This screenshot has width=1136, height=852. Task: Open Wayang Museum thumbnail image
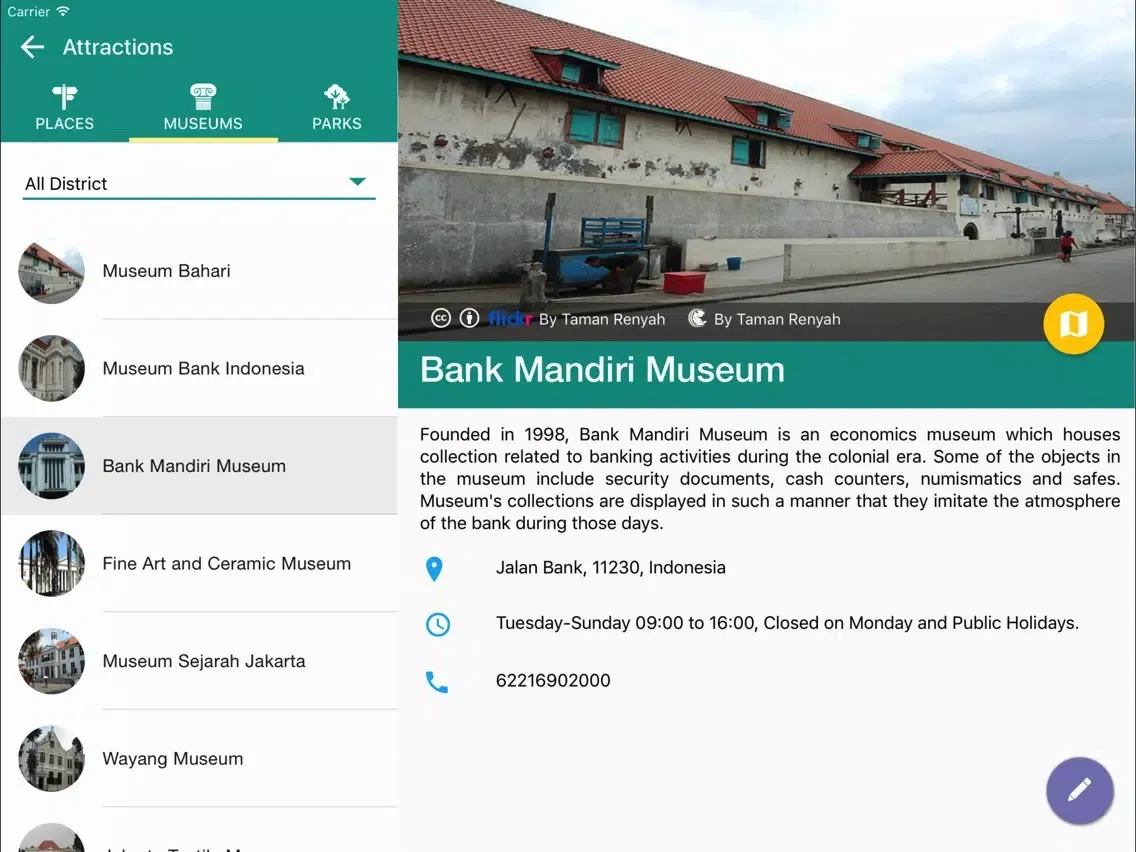click(51, 759)
